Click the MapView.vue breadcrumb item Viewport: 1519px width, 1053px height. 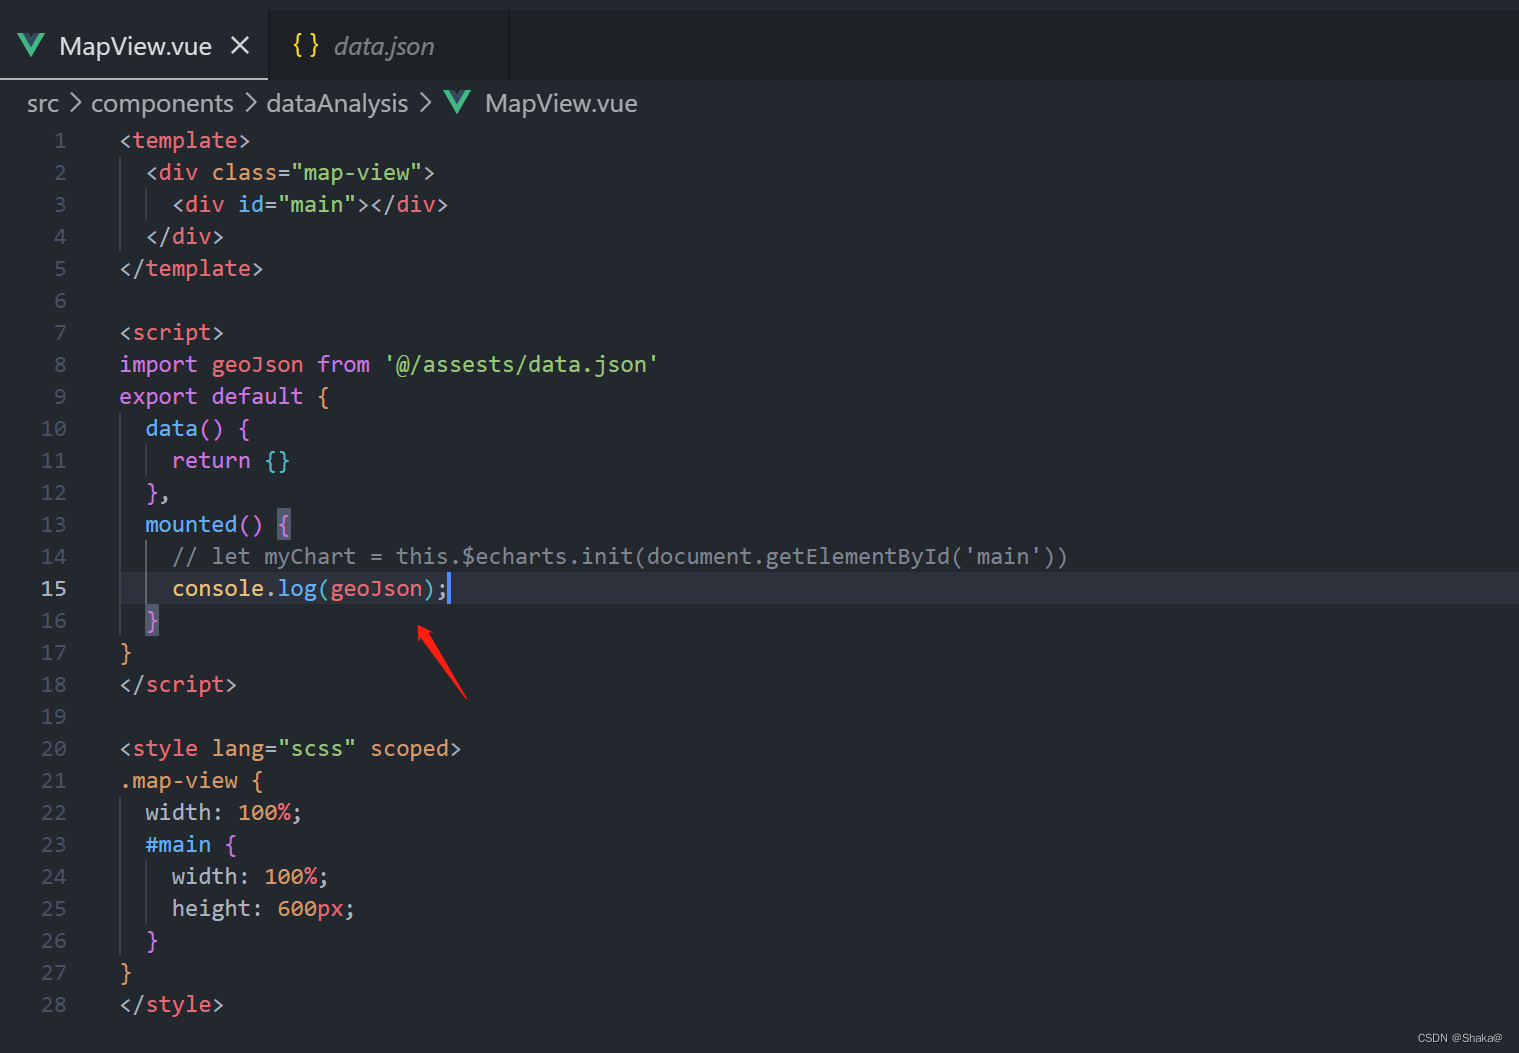click(561, 103)
